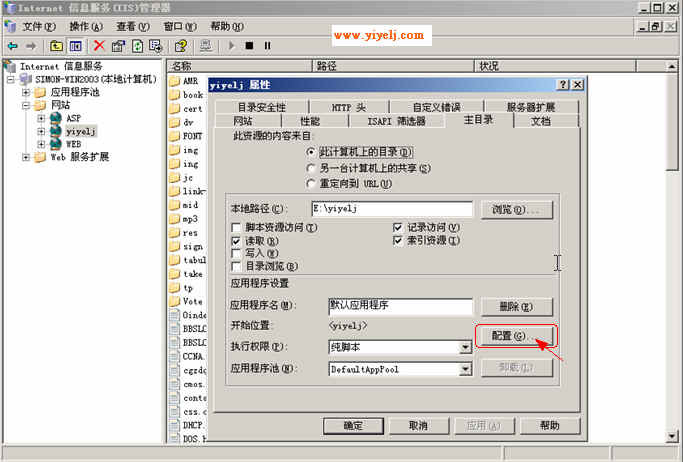
Task: Click the 浏览 browse button
Action: [x=516, y=210]
